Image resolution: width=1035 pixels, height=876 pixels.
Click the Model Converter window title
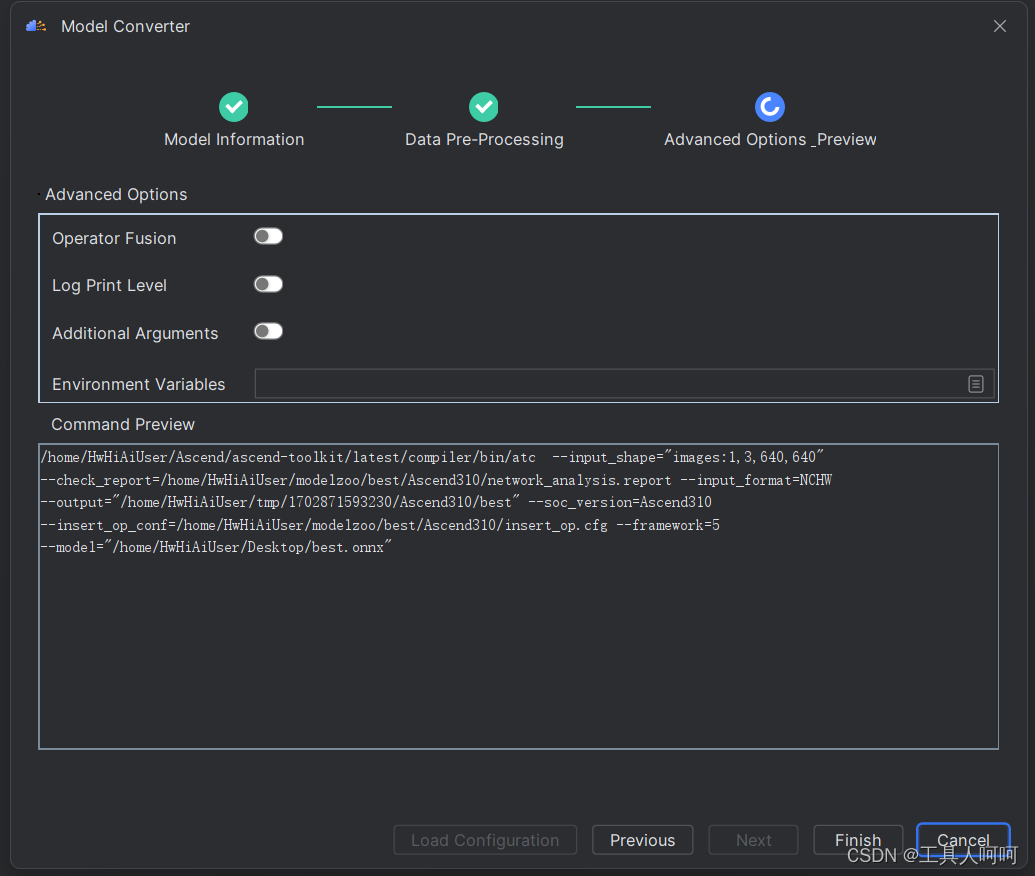(125, 26)
